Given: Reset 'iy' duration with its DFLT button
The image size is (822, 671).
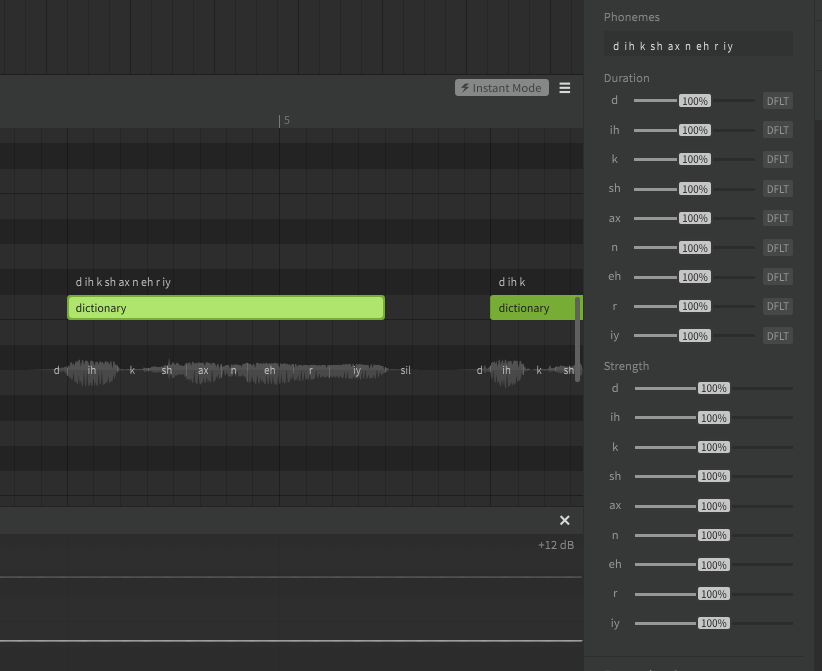Looking at the screenshot, I should click(x=777, y=336).
